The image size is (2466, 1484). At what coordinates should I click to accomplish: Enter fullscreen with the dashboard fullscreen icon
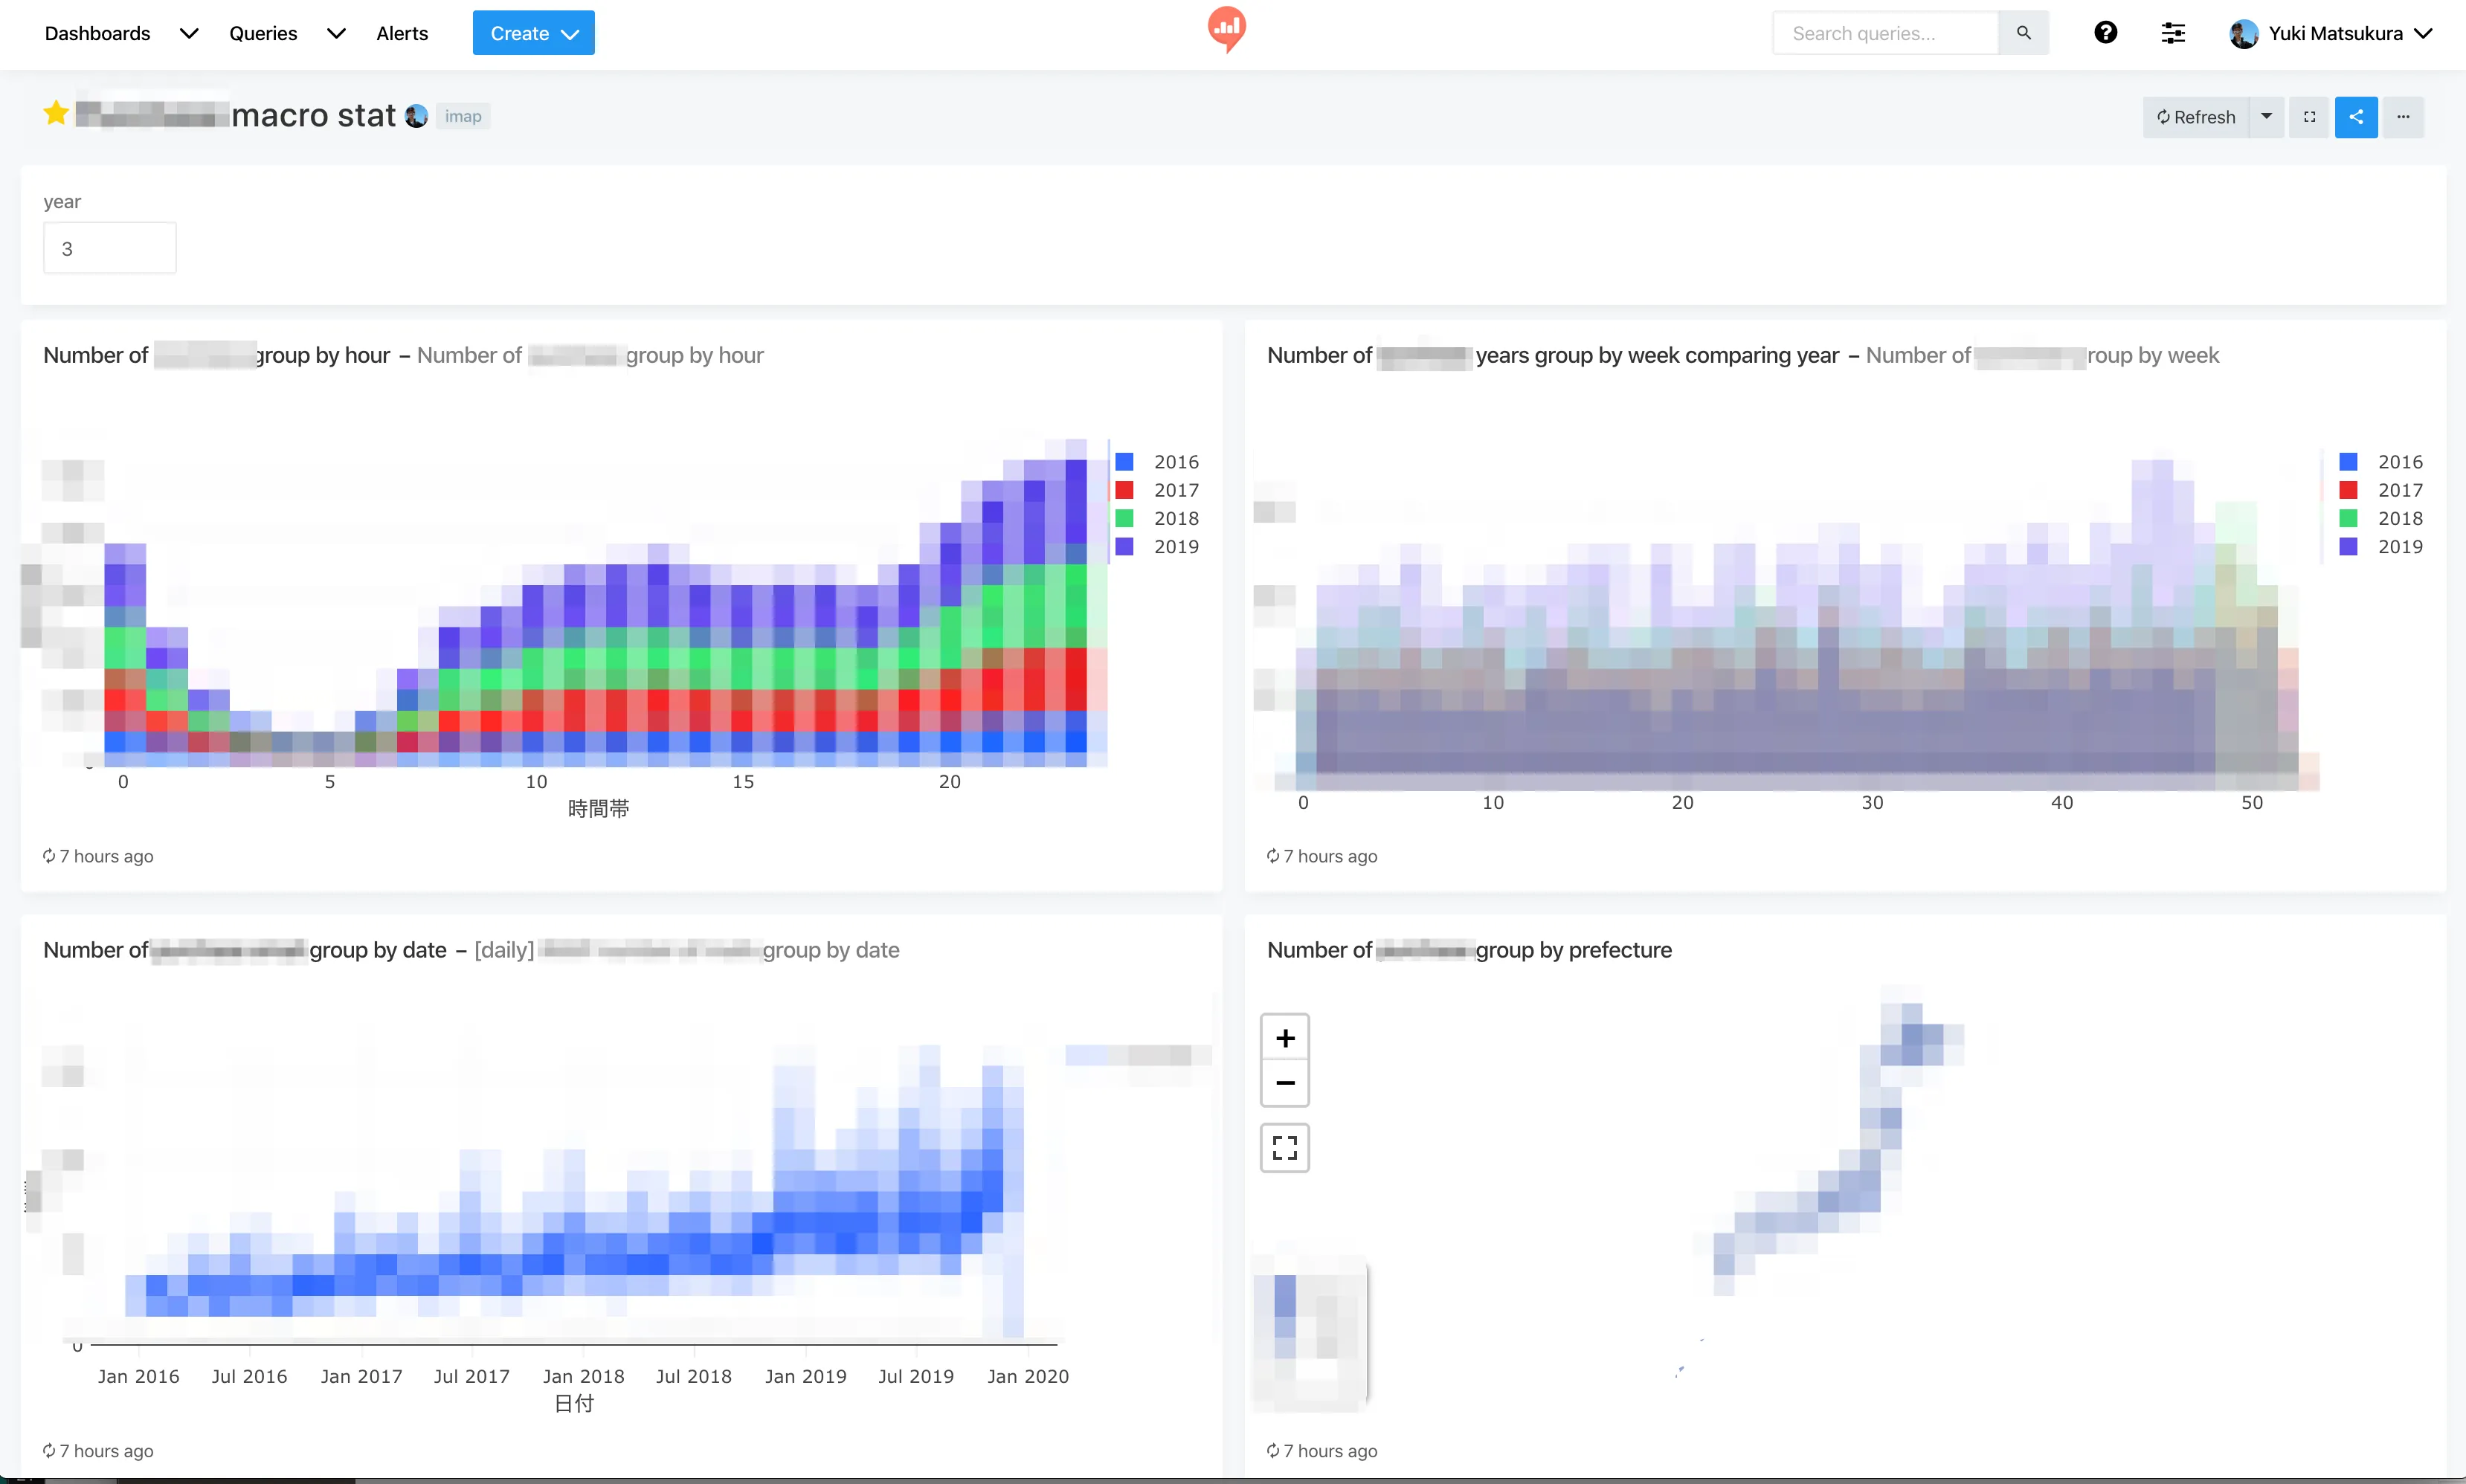pos(2309,117)
